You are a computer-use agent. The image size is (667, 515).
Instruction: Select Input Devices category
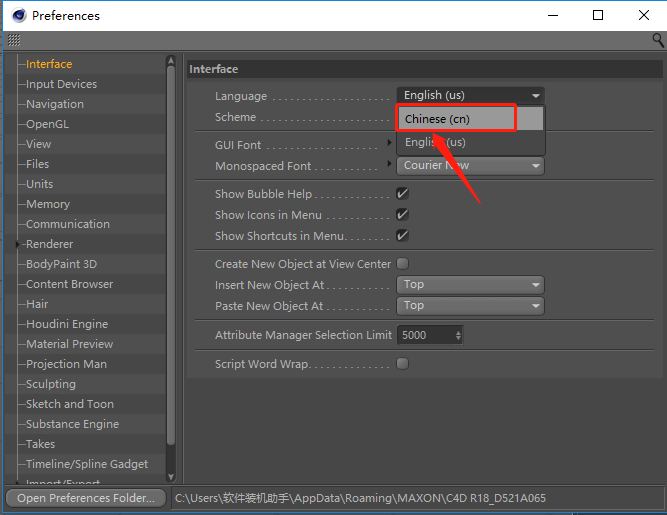click(x=61, y=84)
